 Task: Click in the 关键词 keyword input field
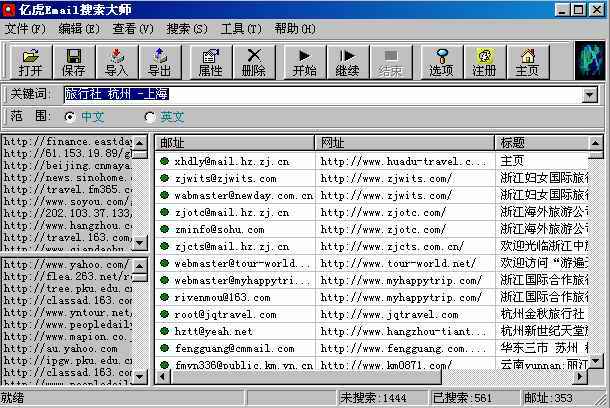click(x=323, y=95)
